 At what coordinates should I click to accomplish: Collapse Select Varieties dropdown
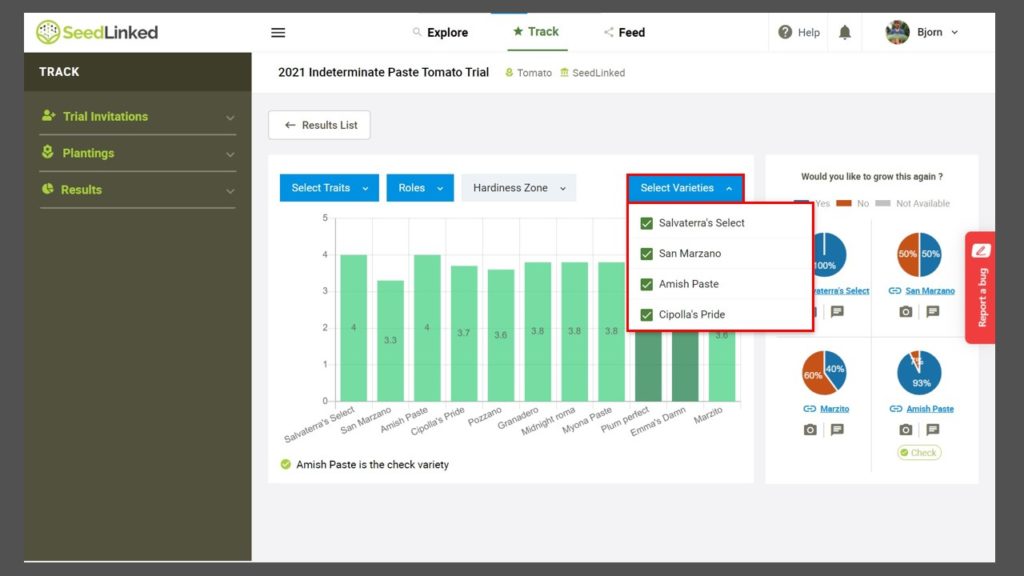click(x=686, y=188)
